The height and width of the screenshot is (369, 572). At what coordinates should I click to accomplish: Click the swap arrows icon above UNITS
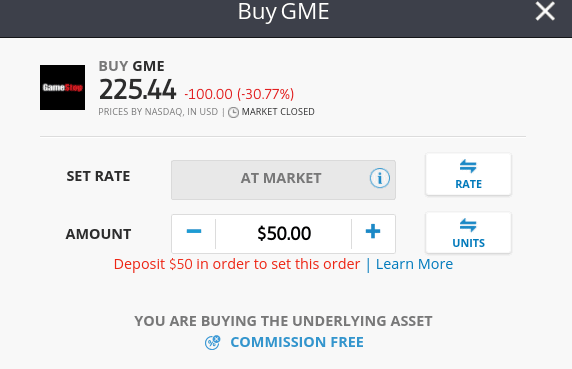pos(468,225)
